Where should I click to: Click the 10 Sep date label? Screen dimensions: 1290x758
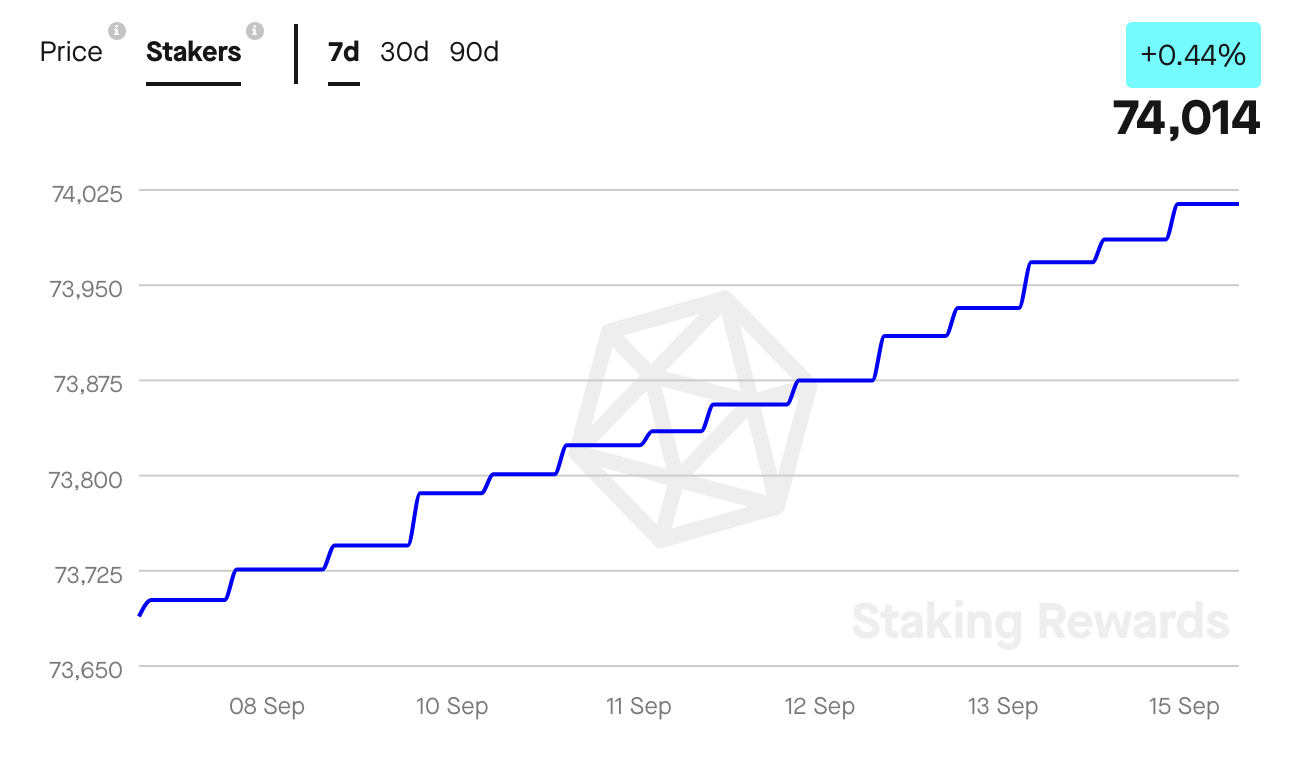452,707
